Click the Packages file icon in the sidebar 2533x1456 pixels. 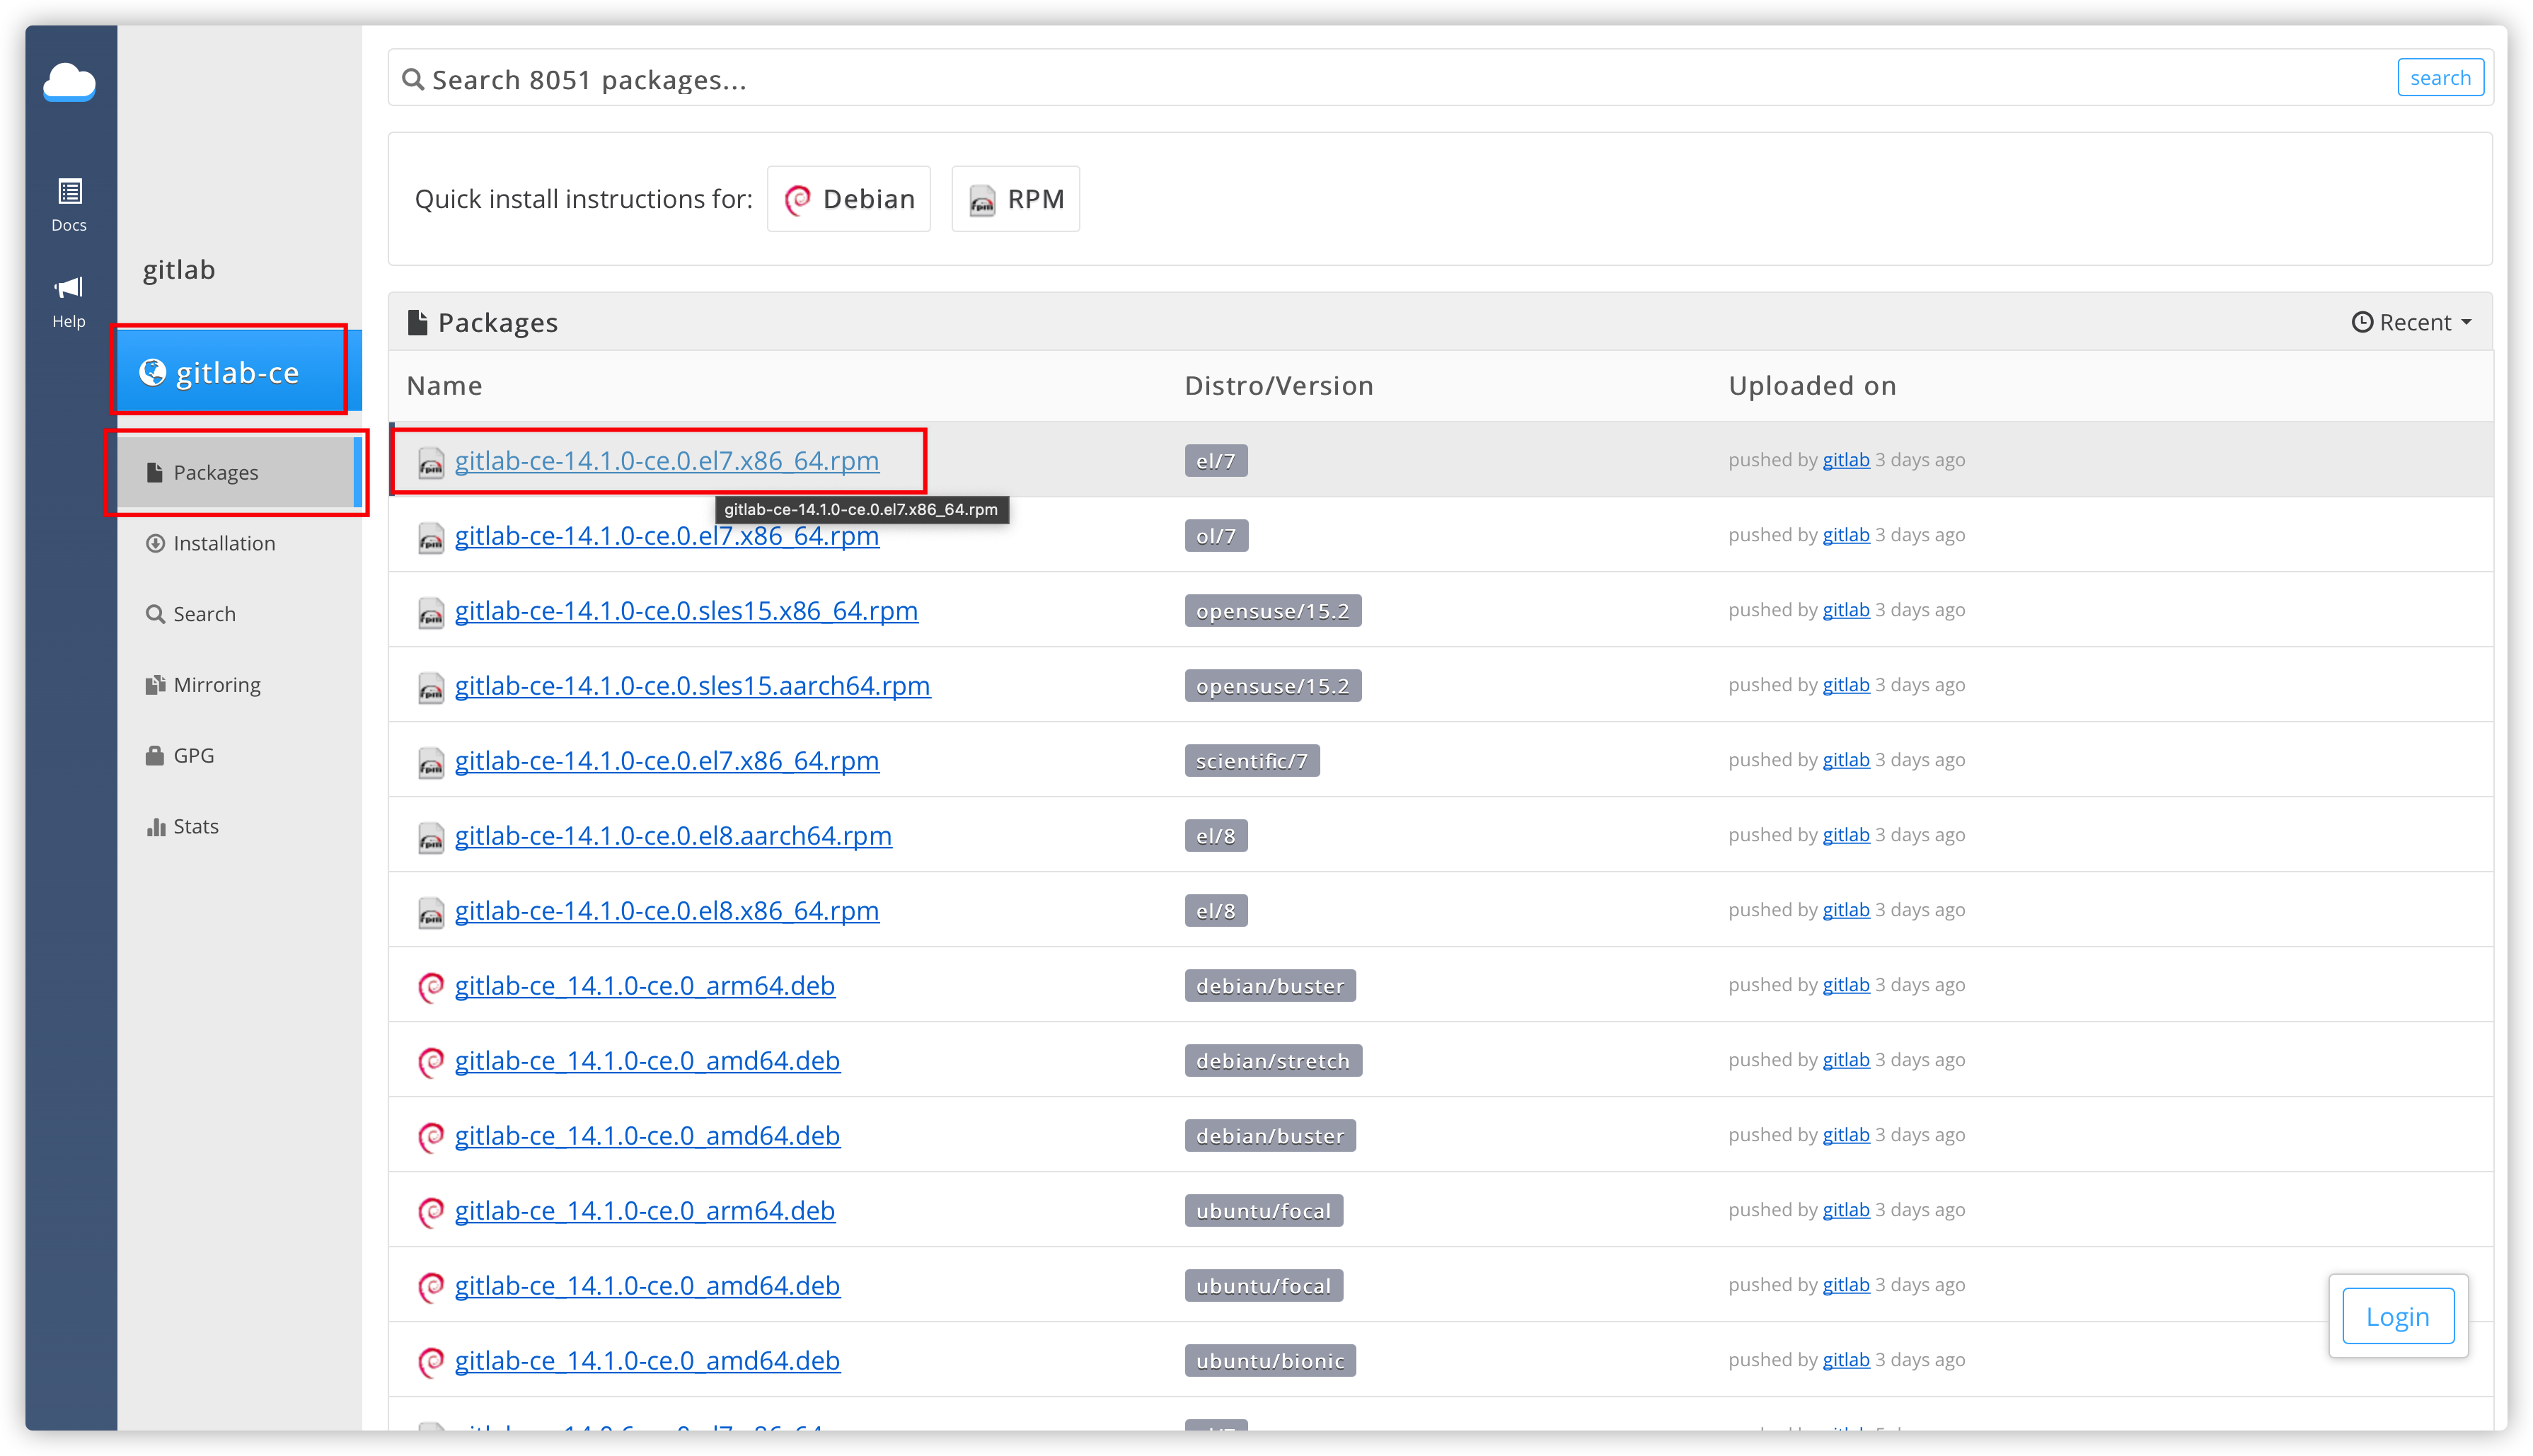[x=154, y=472]
